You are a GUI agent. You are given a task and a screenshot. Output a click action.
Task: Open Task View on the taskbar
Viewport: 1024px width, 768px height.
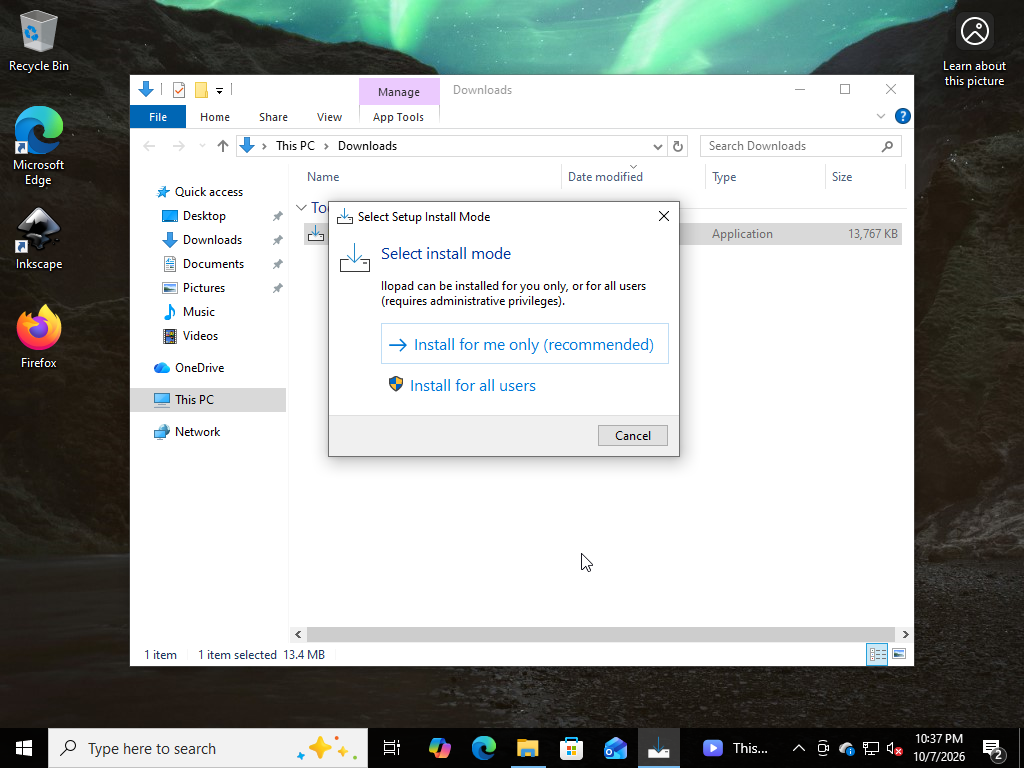[391, 748]
